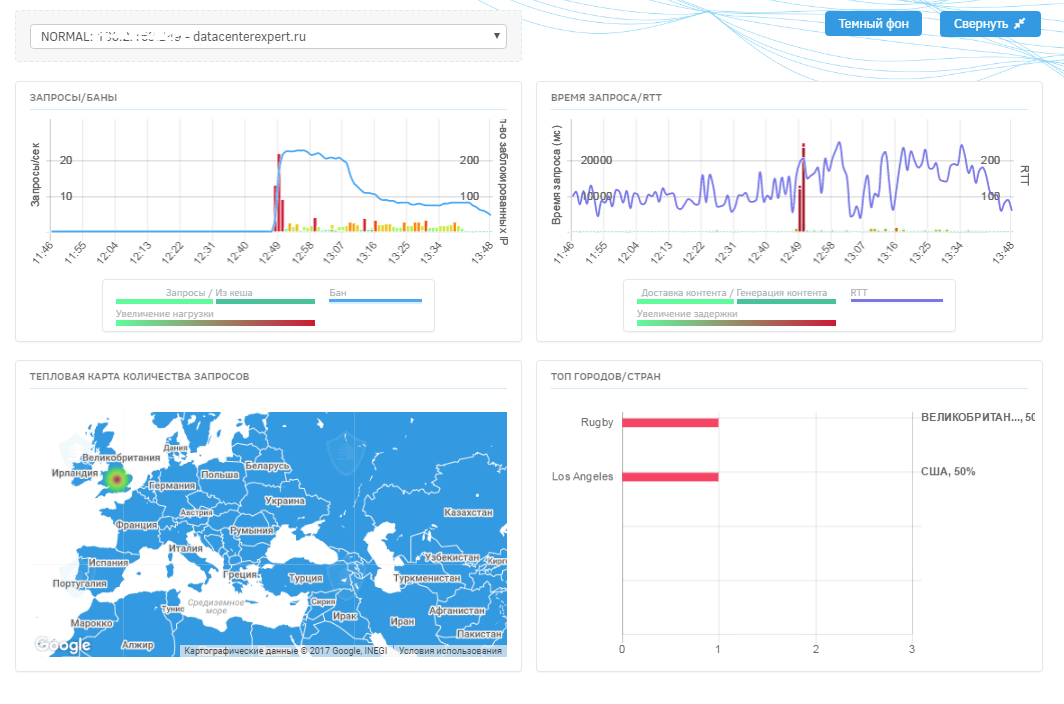1064x704 pixels.
Task: Click the Казахстан label on the map
Action: coord(468,513)
